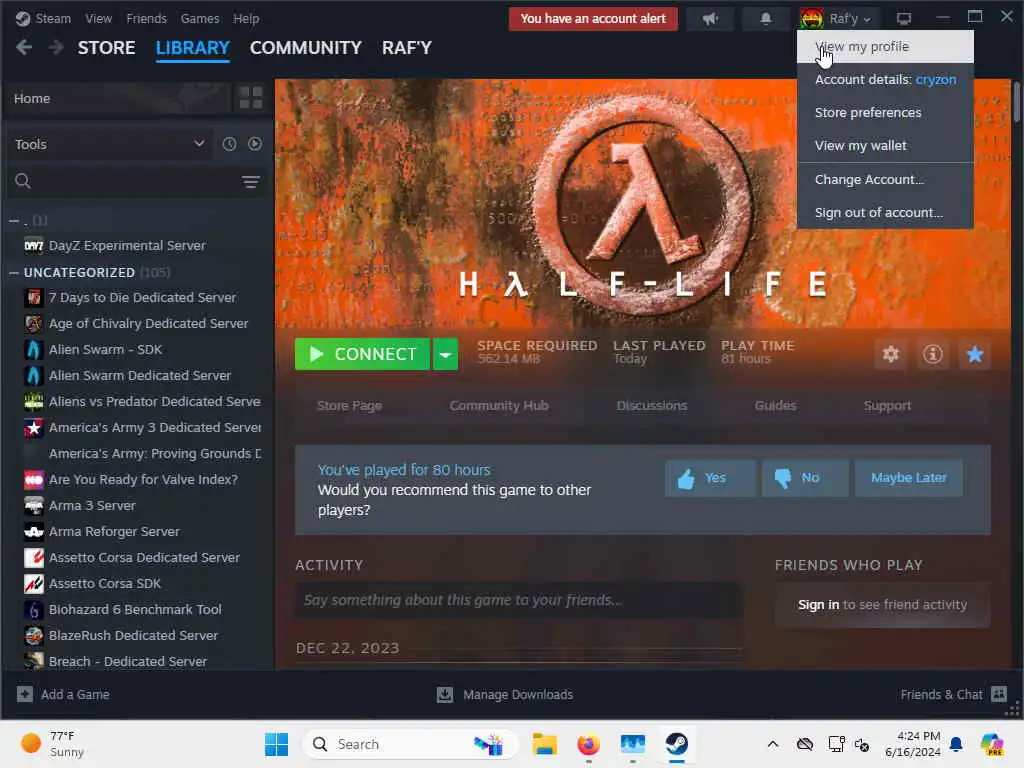Open the Tools library filter dropdown
Viewport: 1024px width, 768px height.
(109, 144)
